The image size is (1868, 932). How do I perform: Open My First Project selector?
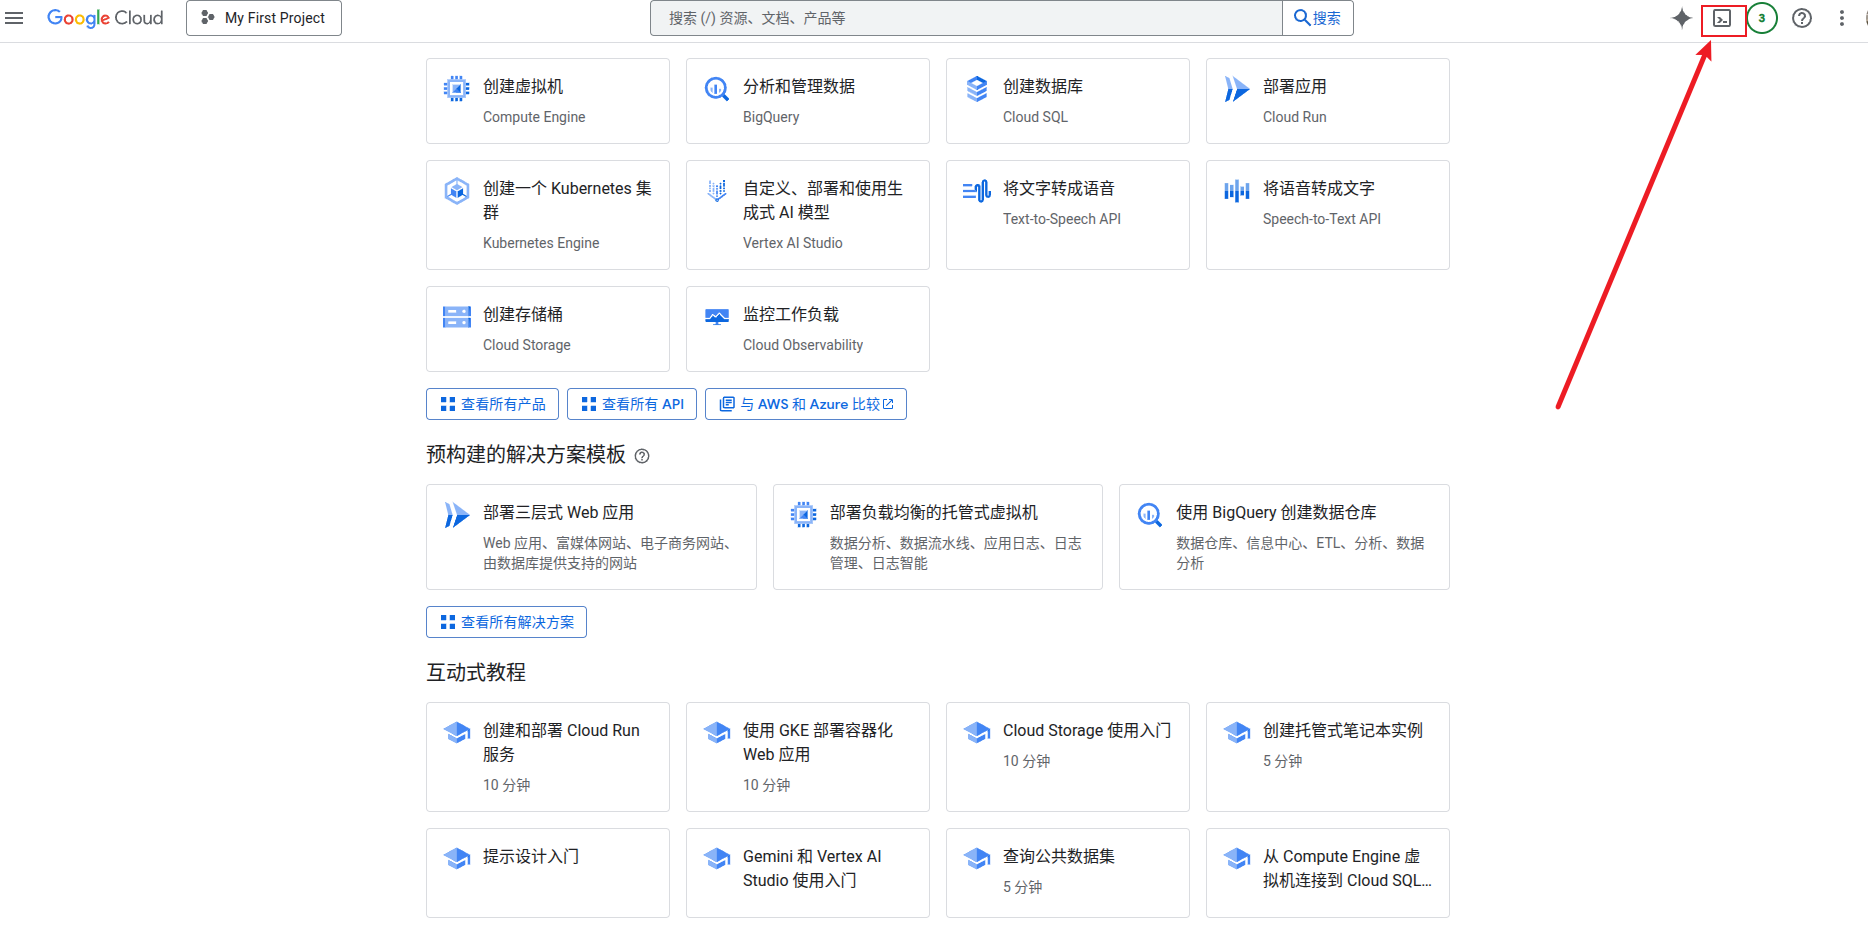(264, 18)
